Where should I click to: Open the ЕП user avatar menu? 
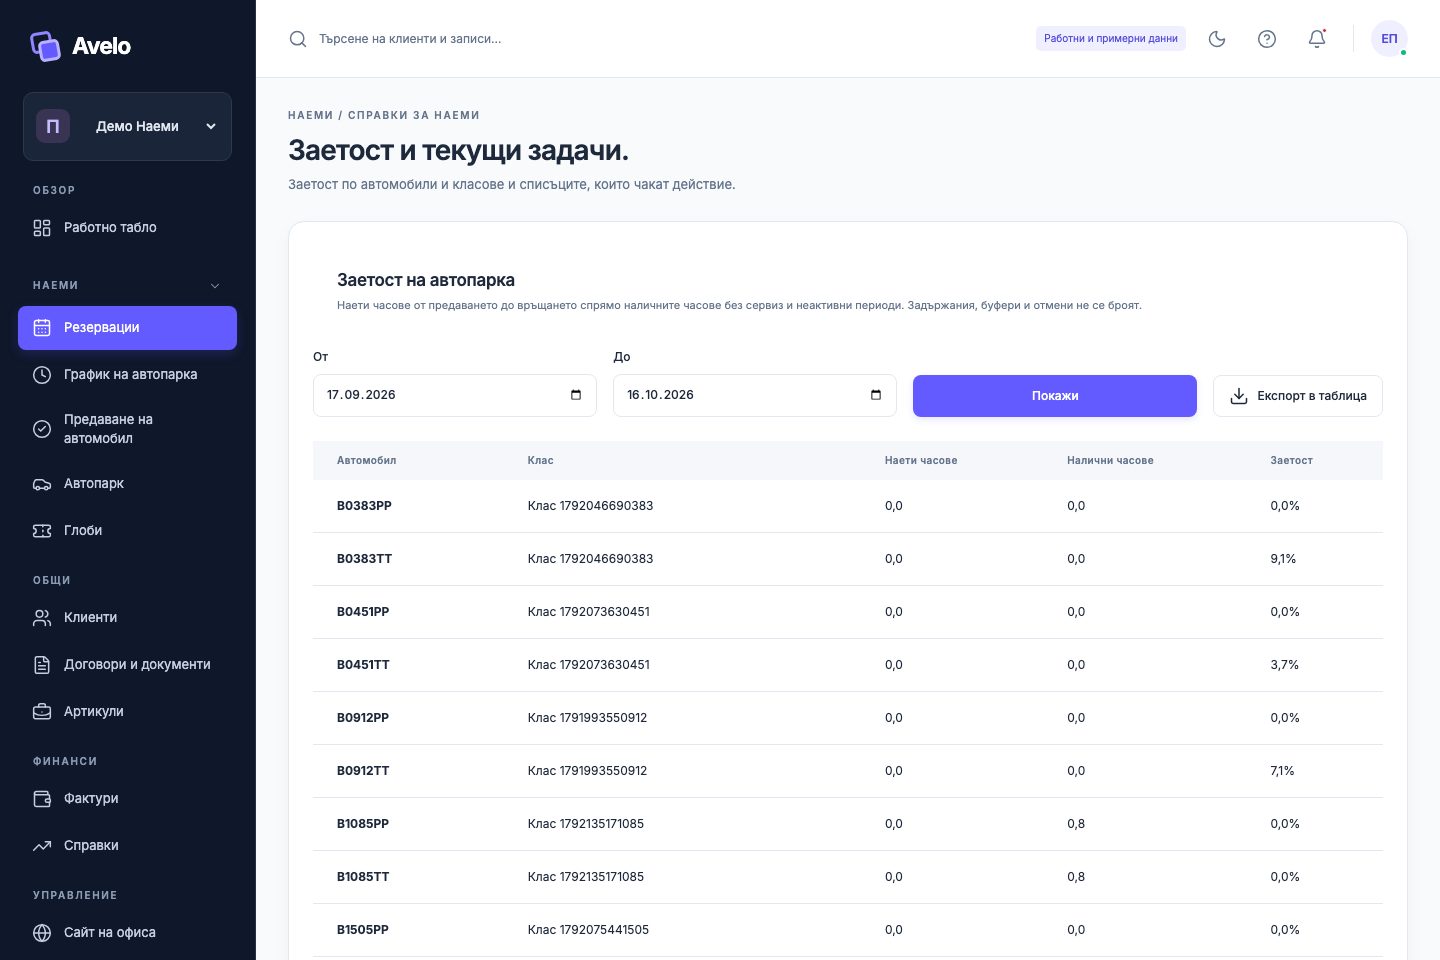pos(1389,39)
